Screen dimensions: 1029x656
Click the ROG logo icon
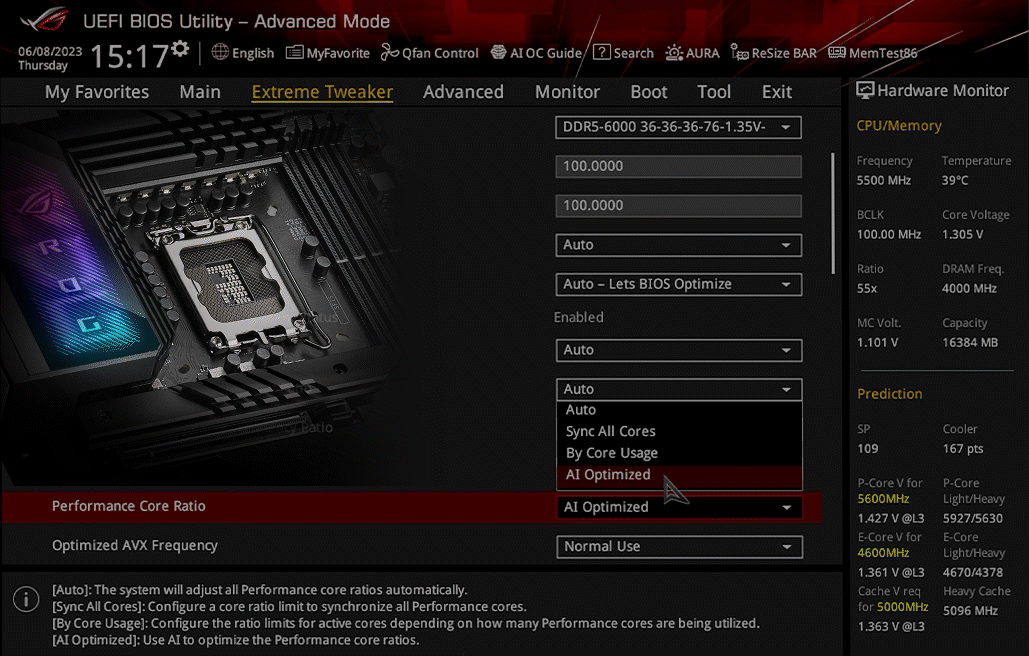click(x=44, y=20)
